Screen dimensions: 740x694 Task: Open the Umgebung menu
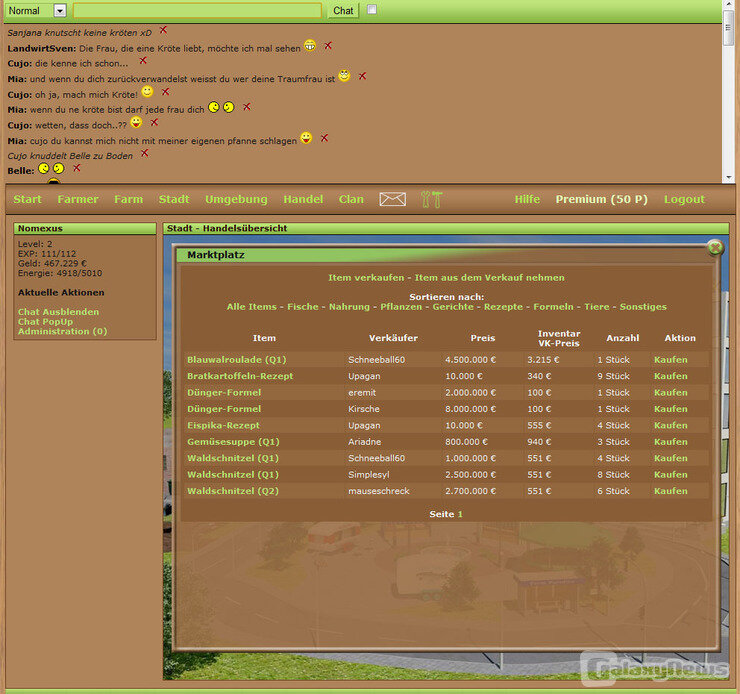(x=236, y=199)
